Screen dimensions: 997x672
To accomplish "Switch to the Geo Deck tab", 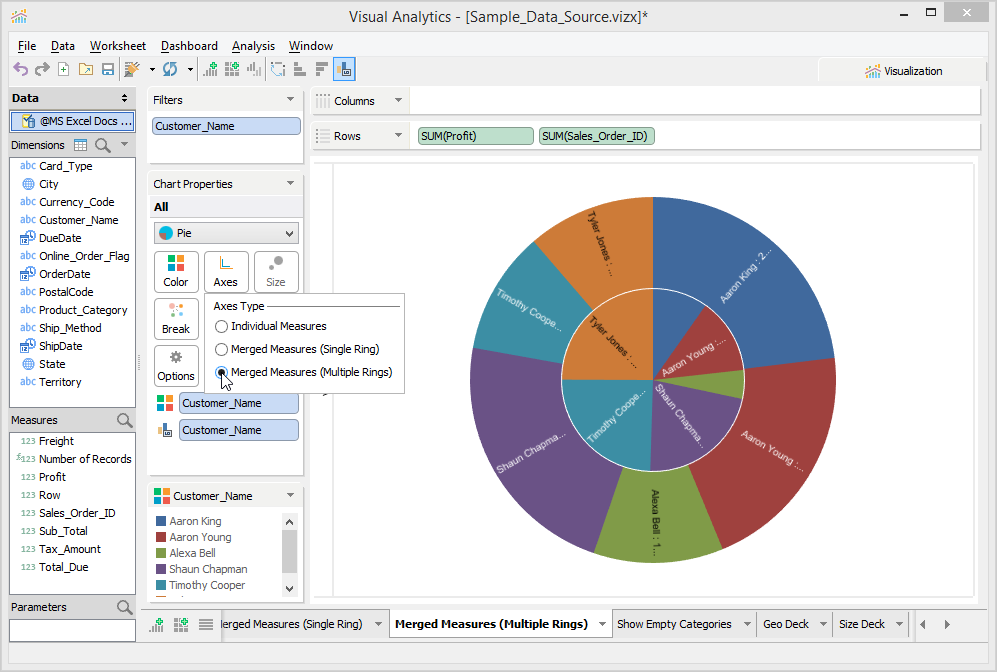I will tap(786, 624).
